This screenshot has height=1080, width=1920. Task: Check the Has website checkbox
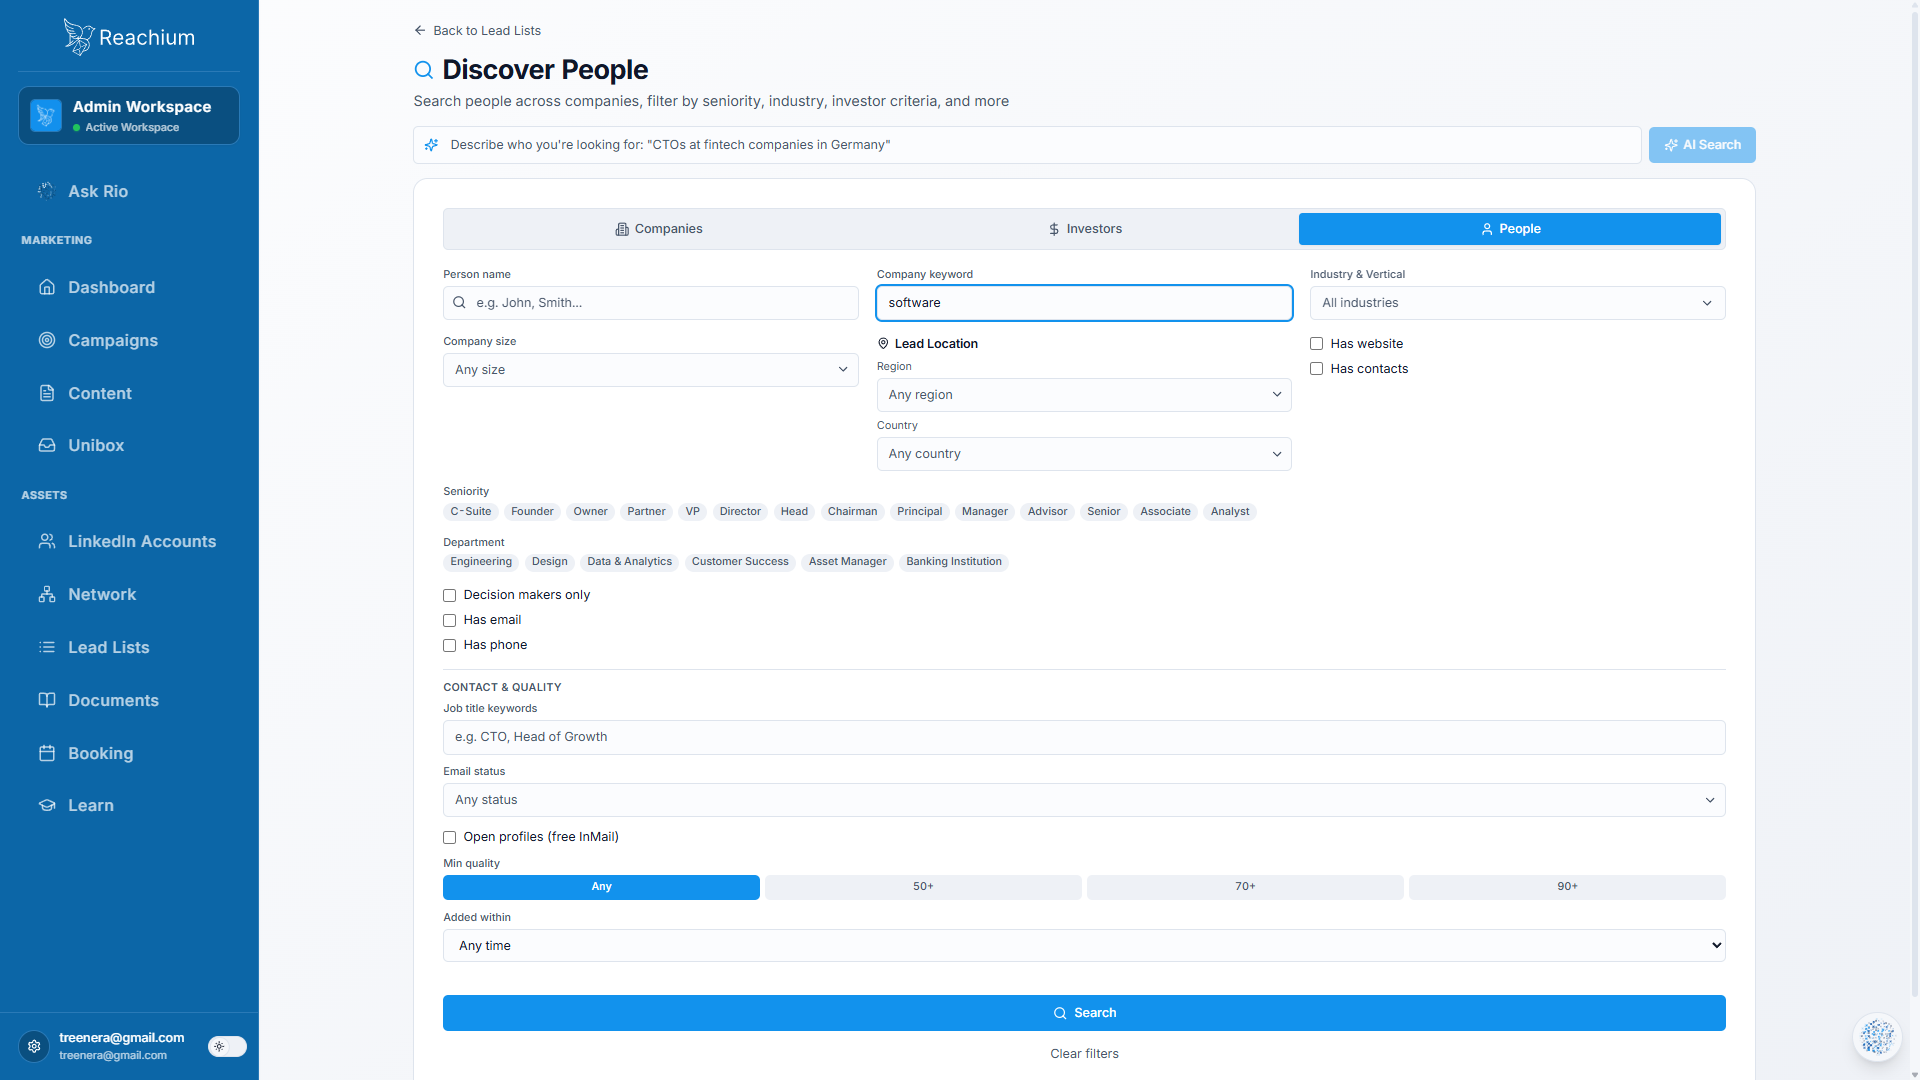1317,344
